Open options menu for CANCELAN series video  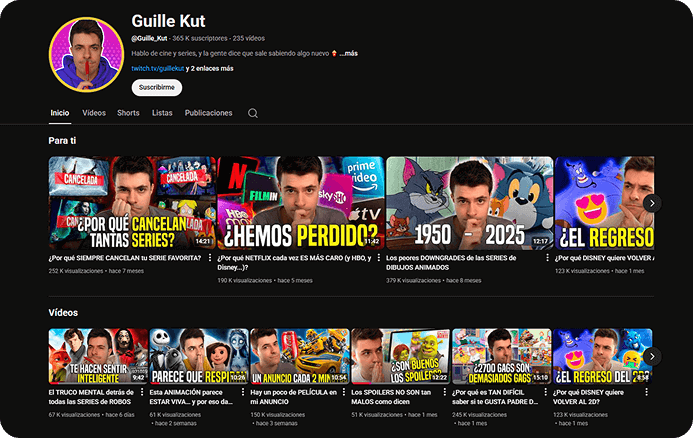click(208, 259)
